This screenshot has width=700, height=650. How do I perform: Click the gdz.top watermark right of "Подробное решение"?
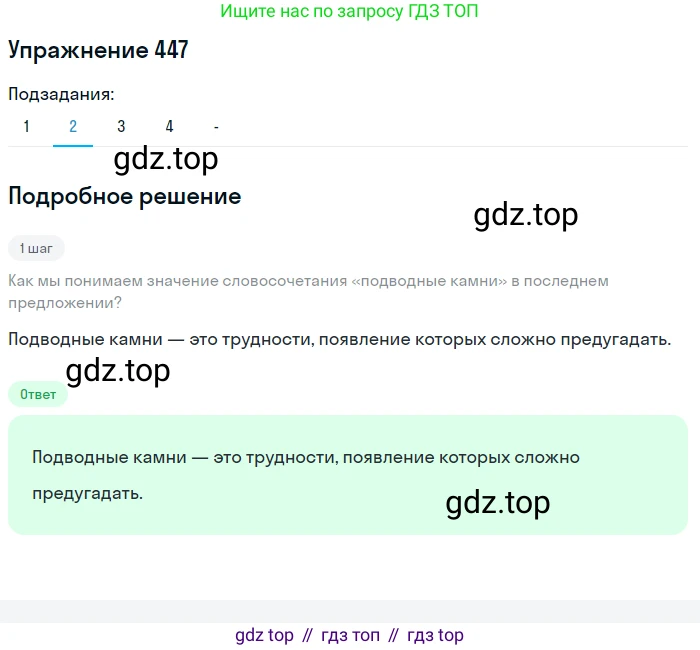click(x=525, y=215)
